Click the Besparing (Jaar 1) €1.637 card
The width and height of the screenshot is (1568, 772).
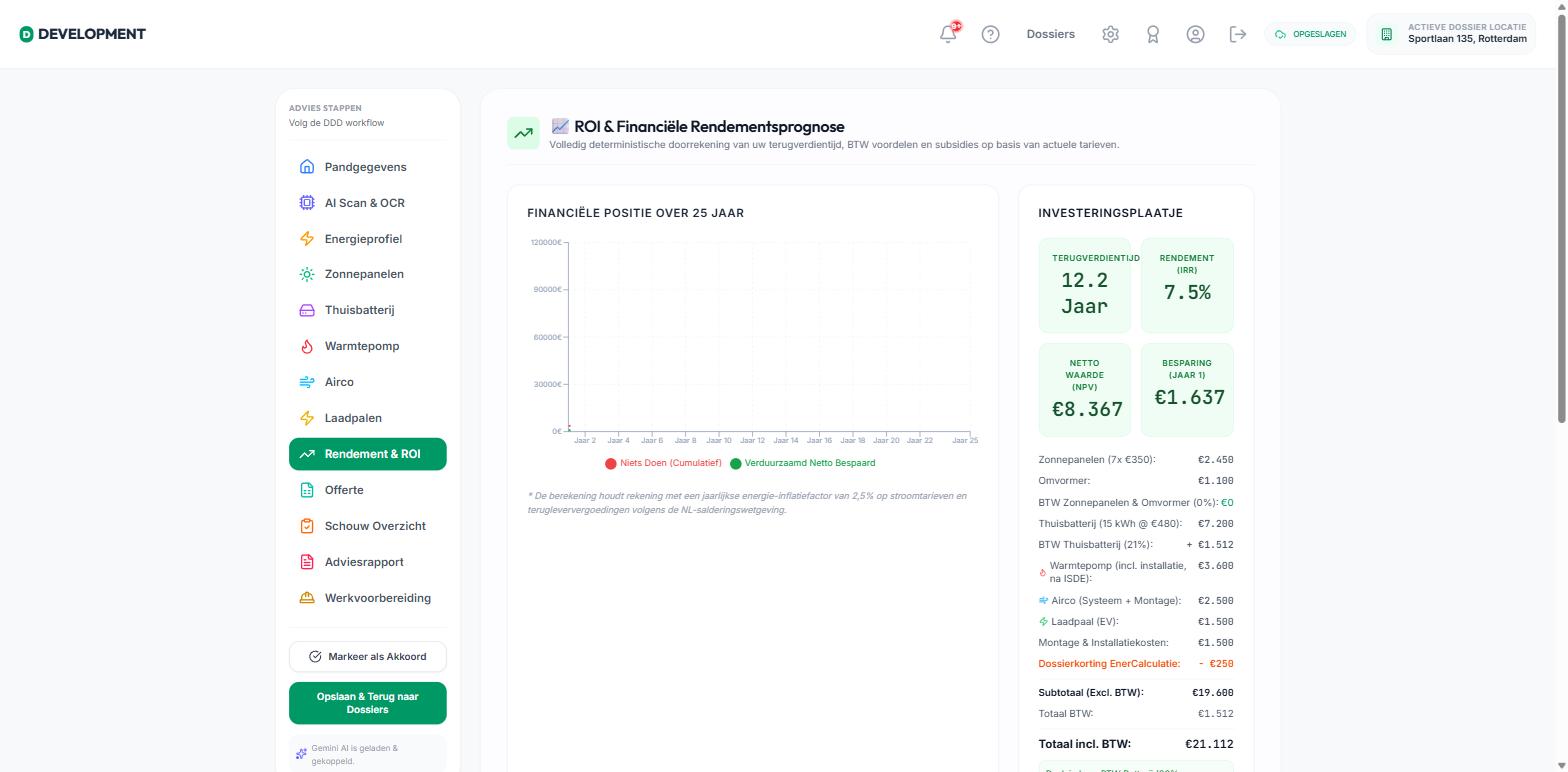click(1187, 390)
